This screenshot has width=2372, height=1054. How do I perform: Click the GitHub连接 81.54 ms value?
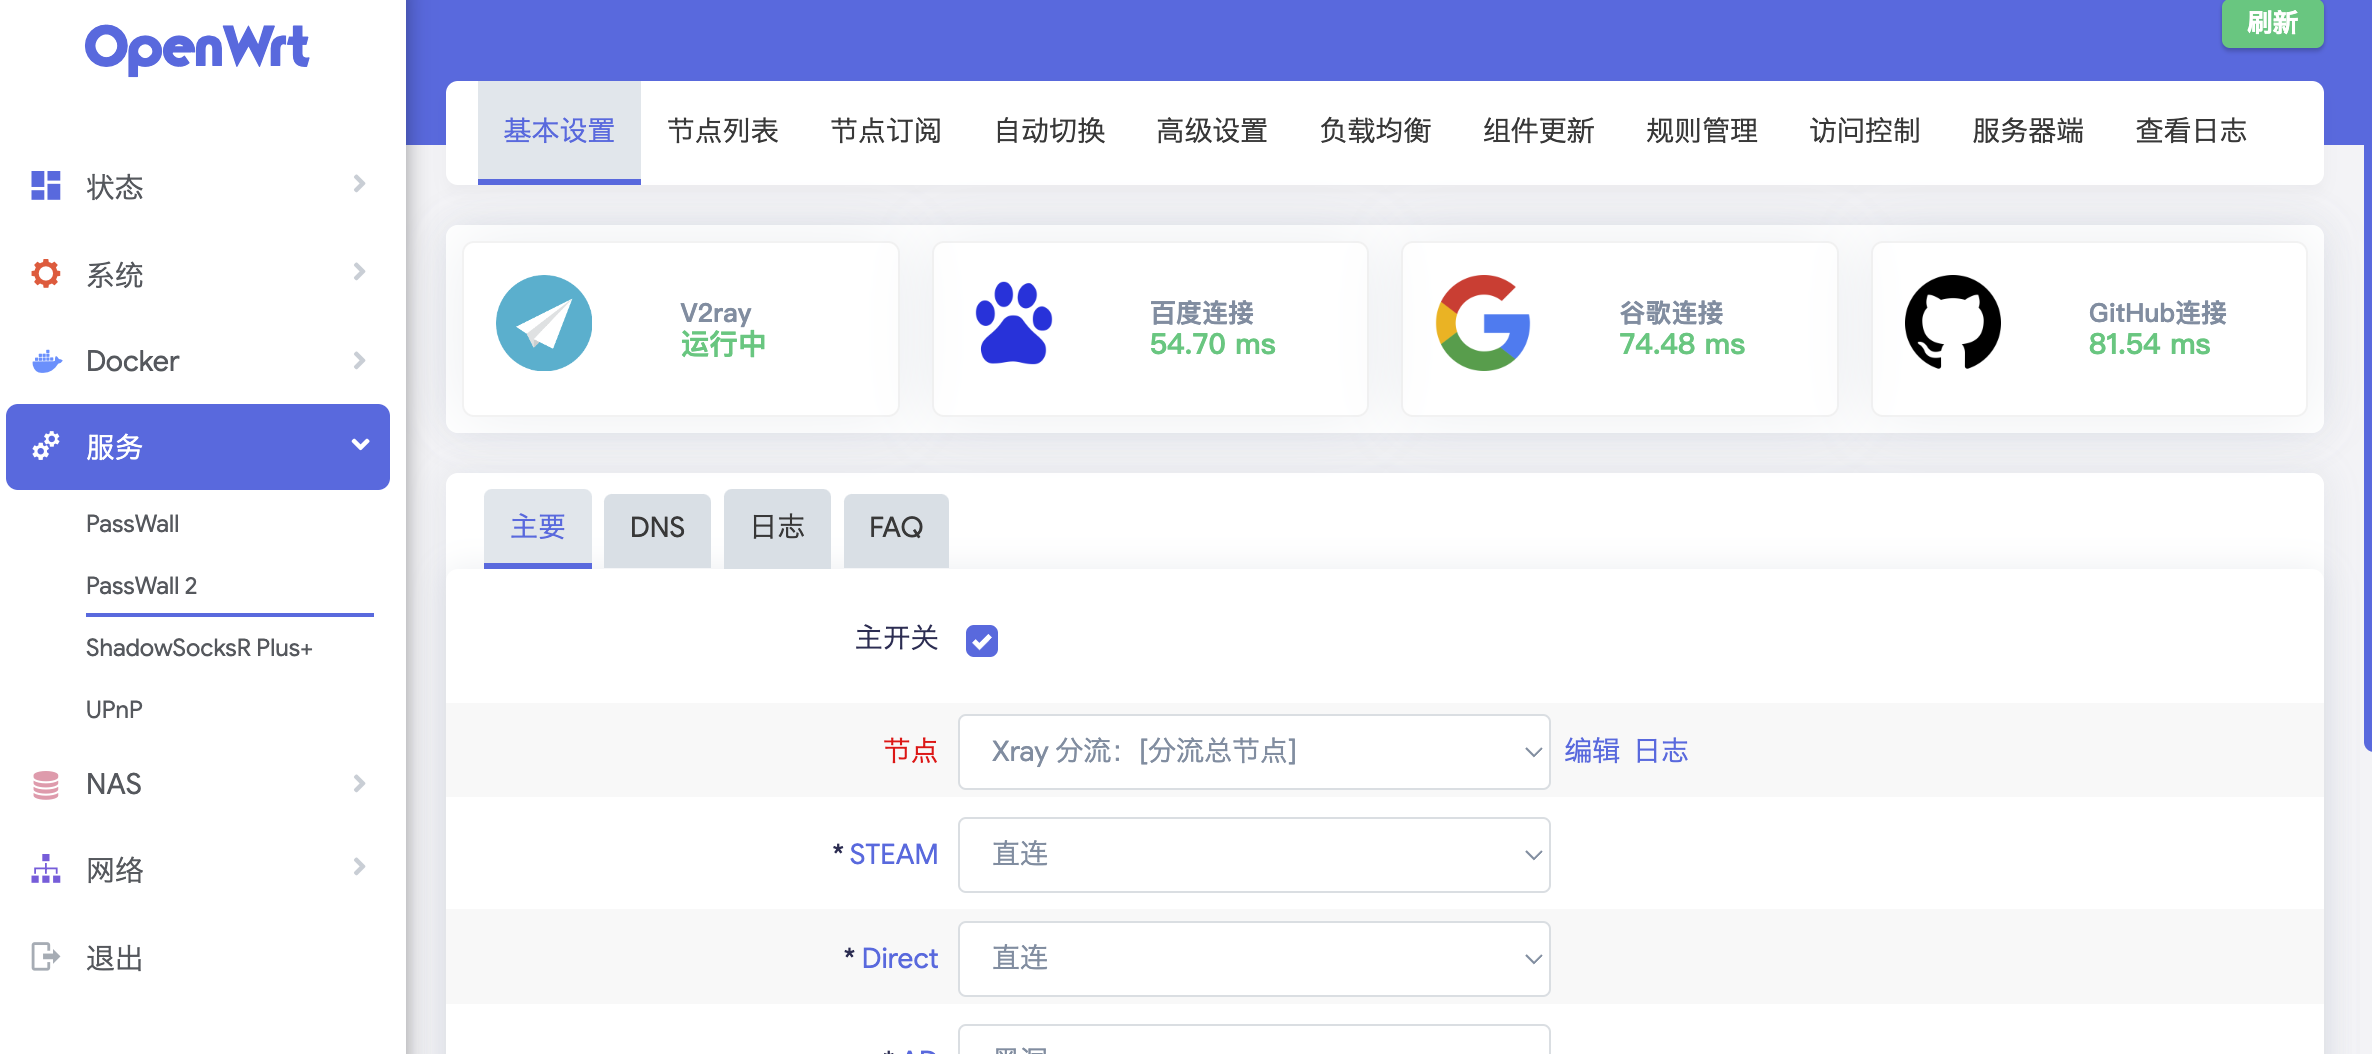(2149, 344)
